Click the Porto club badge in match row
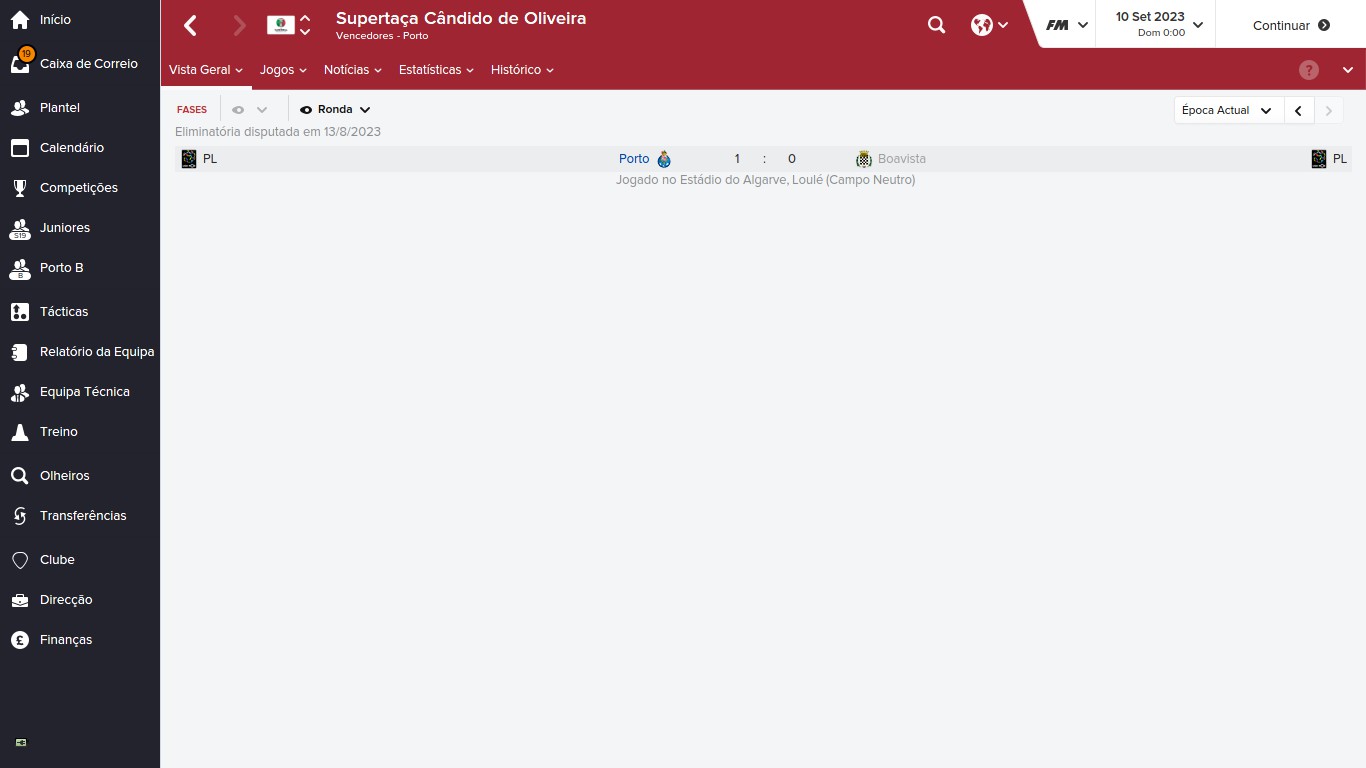 tap(664, 159)
